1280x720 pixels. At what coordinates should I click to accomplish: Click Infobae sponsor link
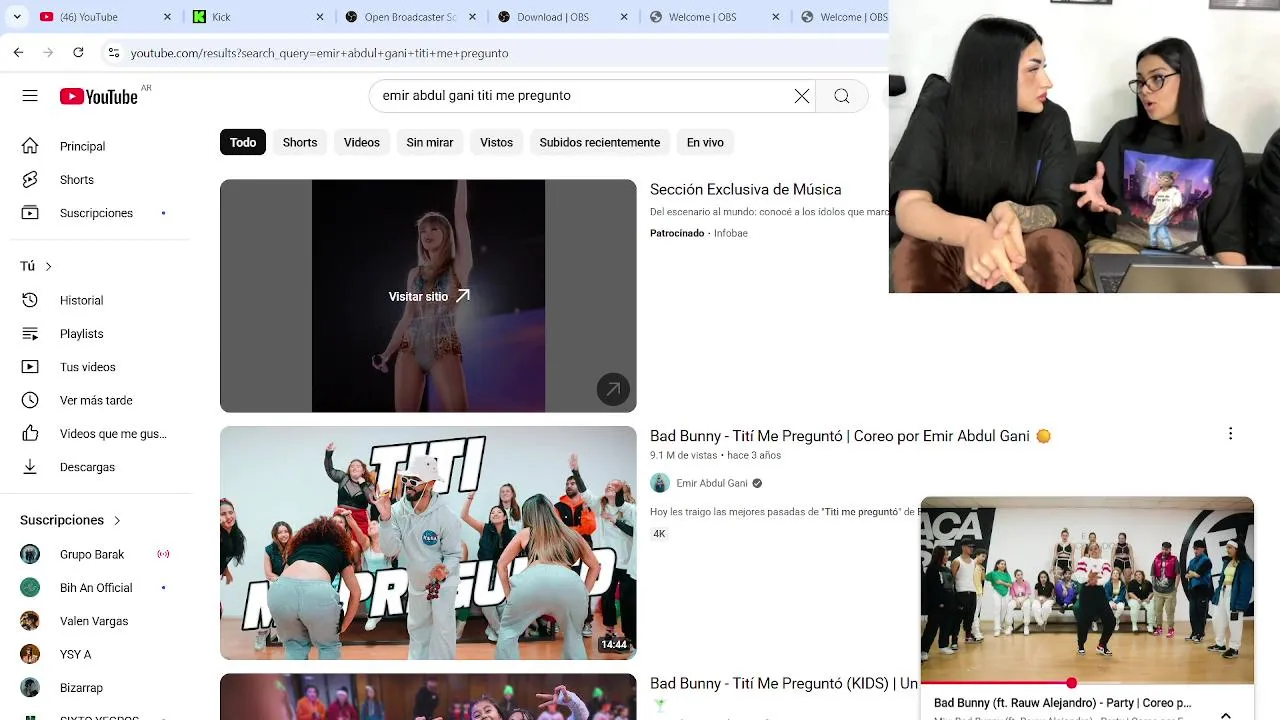731,233
